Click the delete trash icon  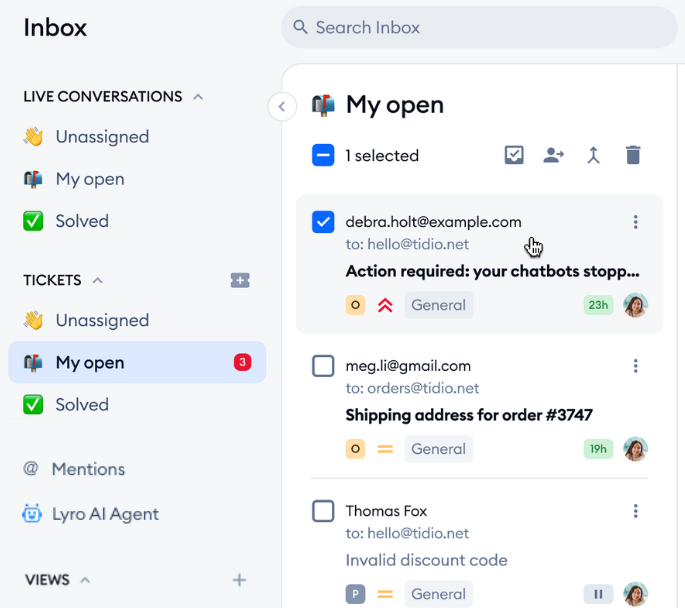pos(633,155)
